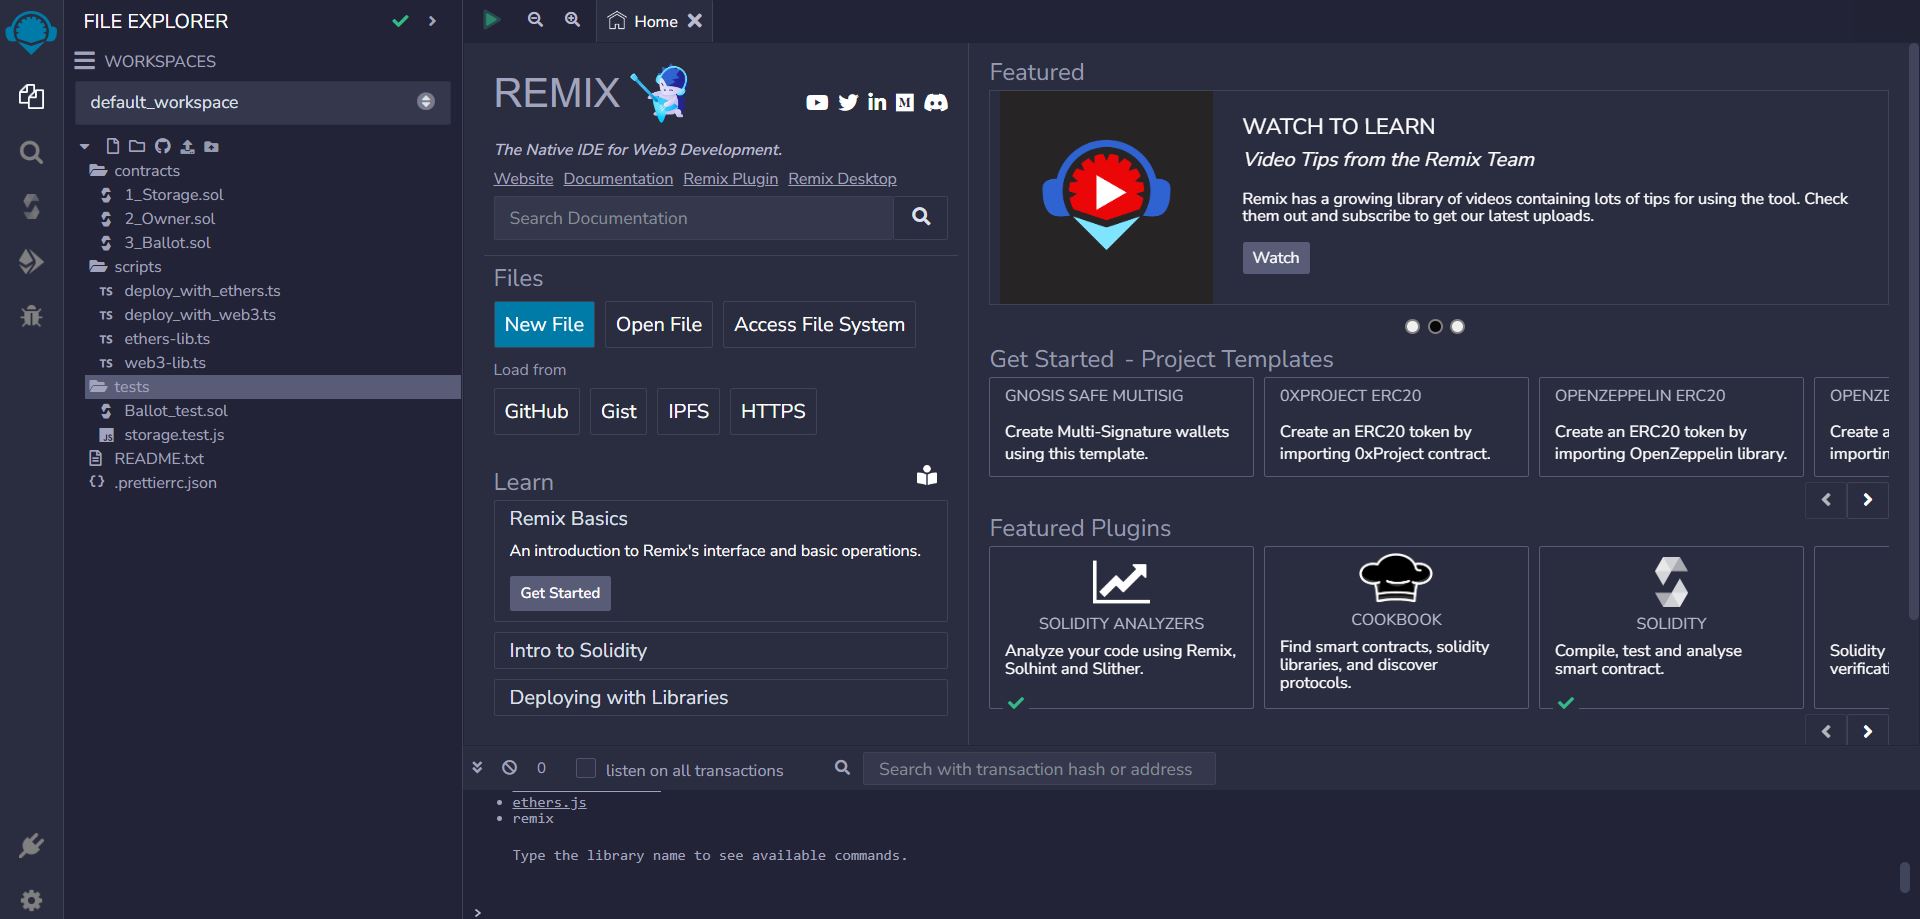
Task: Open the Plugin Manager plug icon
Action: [31, 846]
